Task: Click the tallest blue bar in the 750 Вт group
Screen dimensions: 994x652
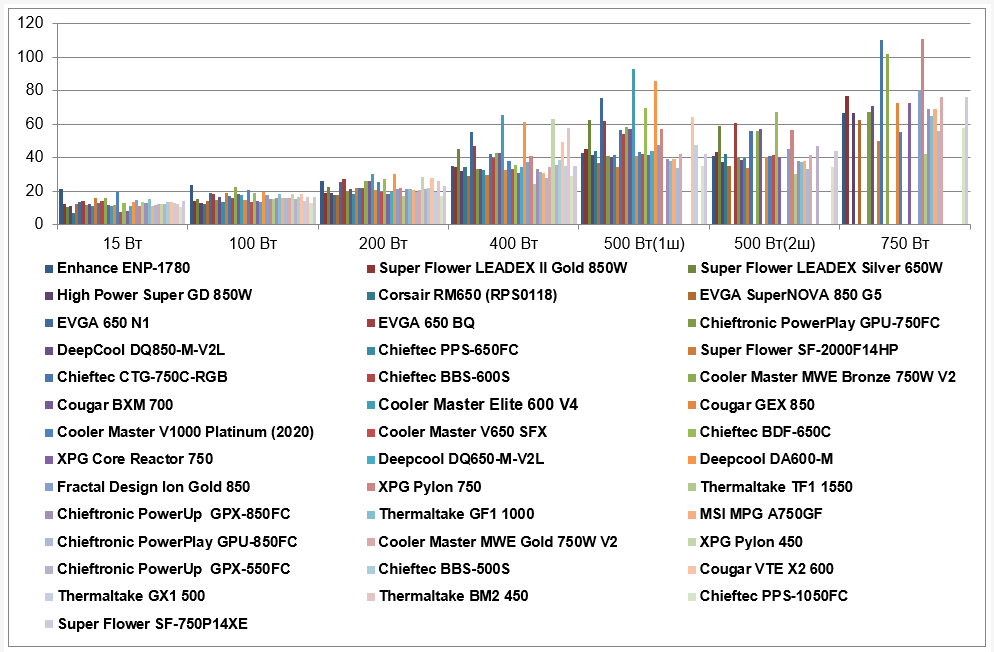Action: 881,132
